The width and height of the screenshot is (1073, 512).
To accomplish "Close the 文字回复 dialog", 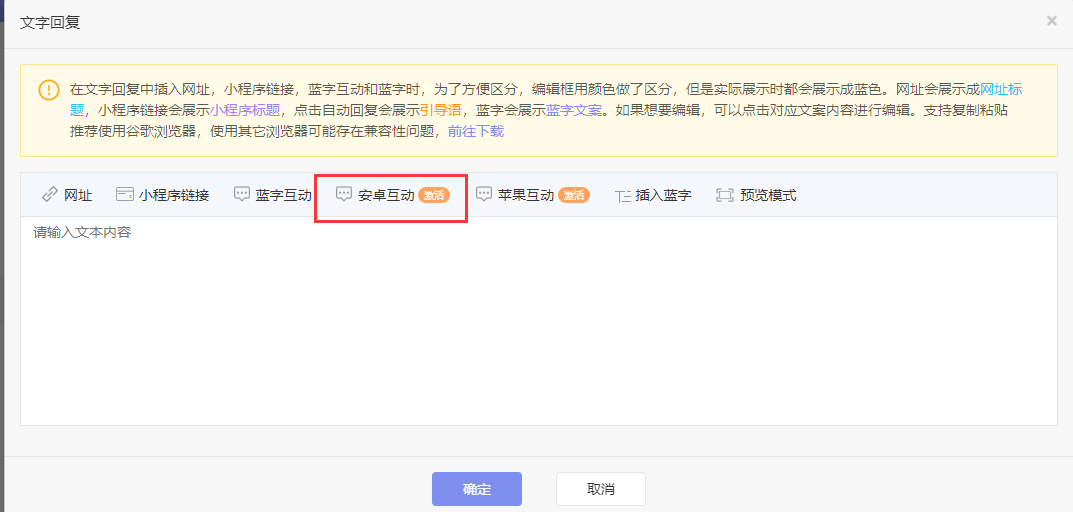I will [x=1052, y=21].
